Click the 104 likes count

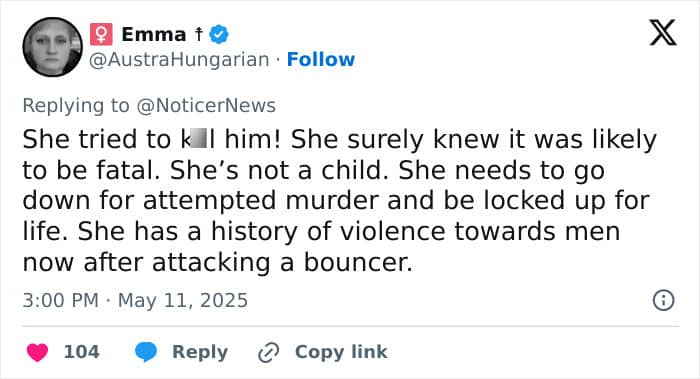pos(82,352)
